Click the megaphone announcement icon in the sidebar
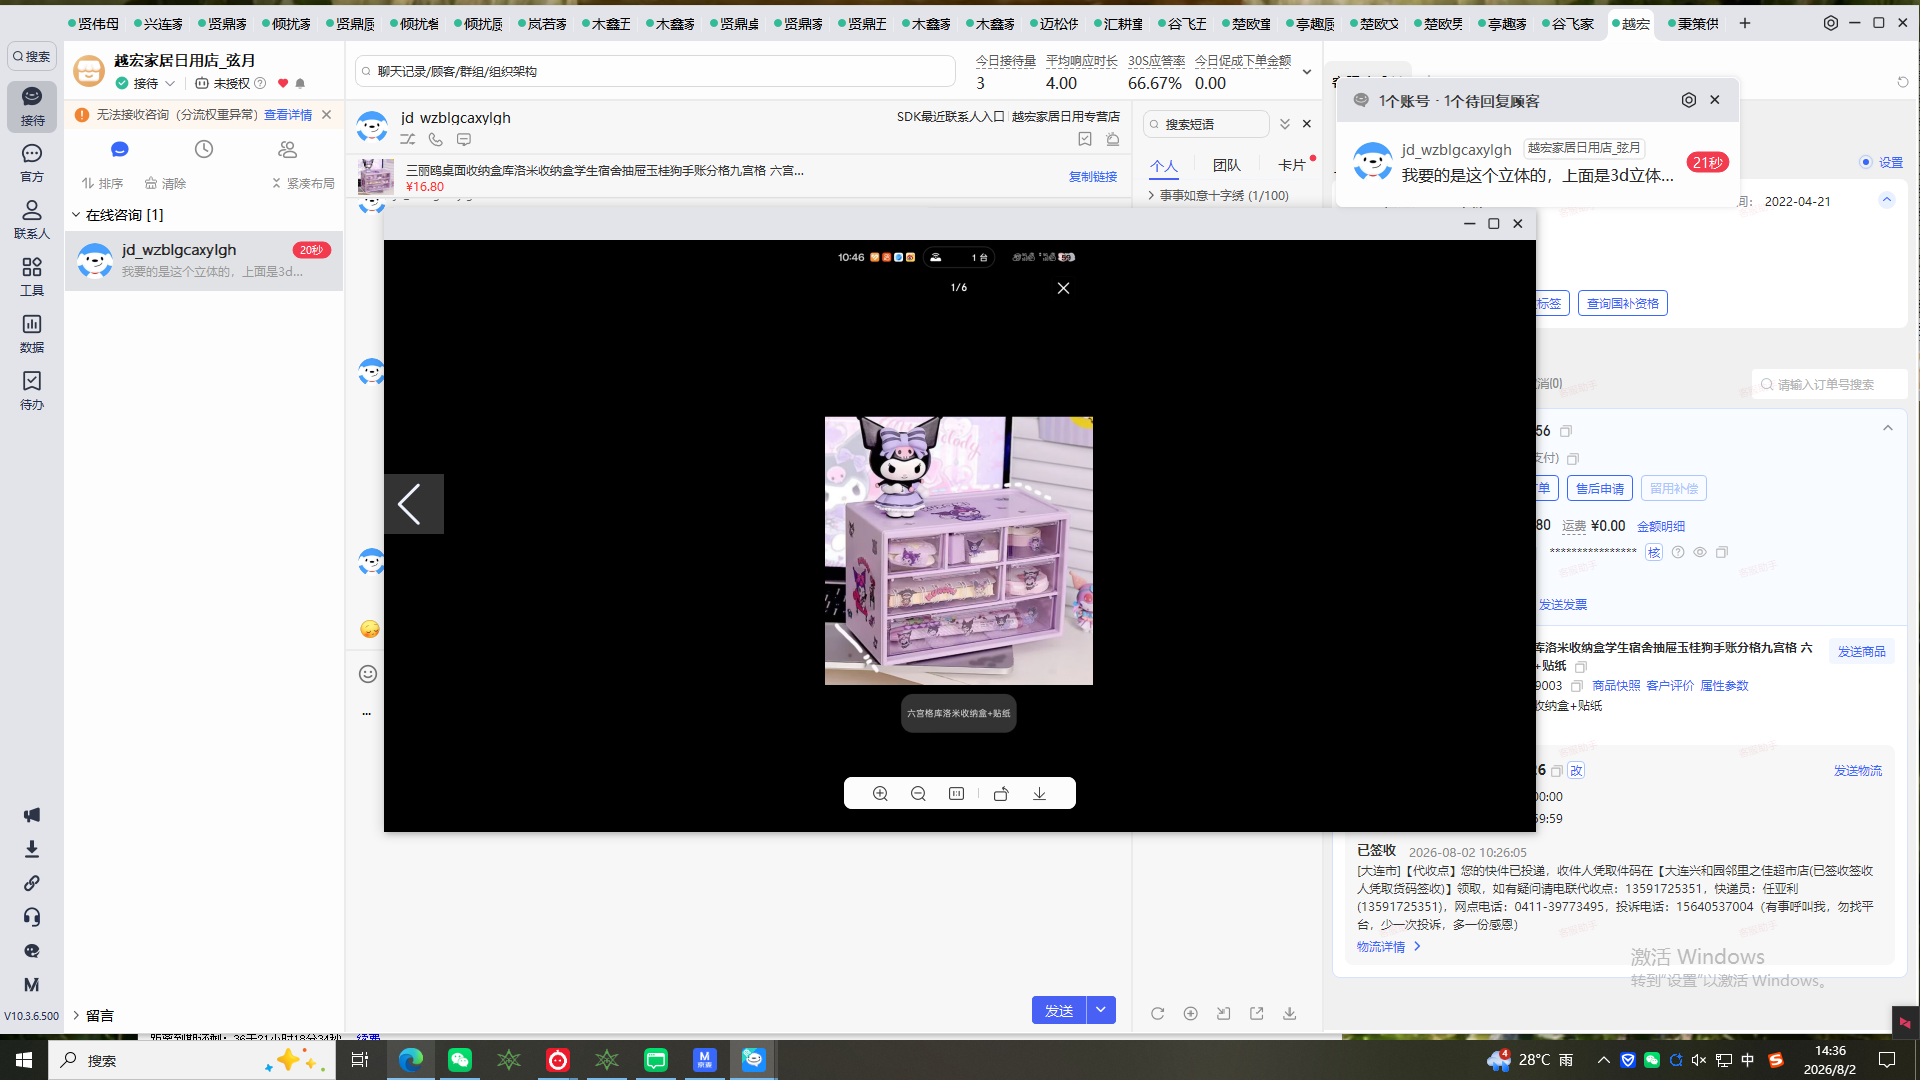The width and height of the screenshot is (1920, 1080). 32,815
